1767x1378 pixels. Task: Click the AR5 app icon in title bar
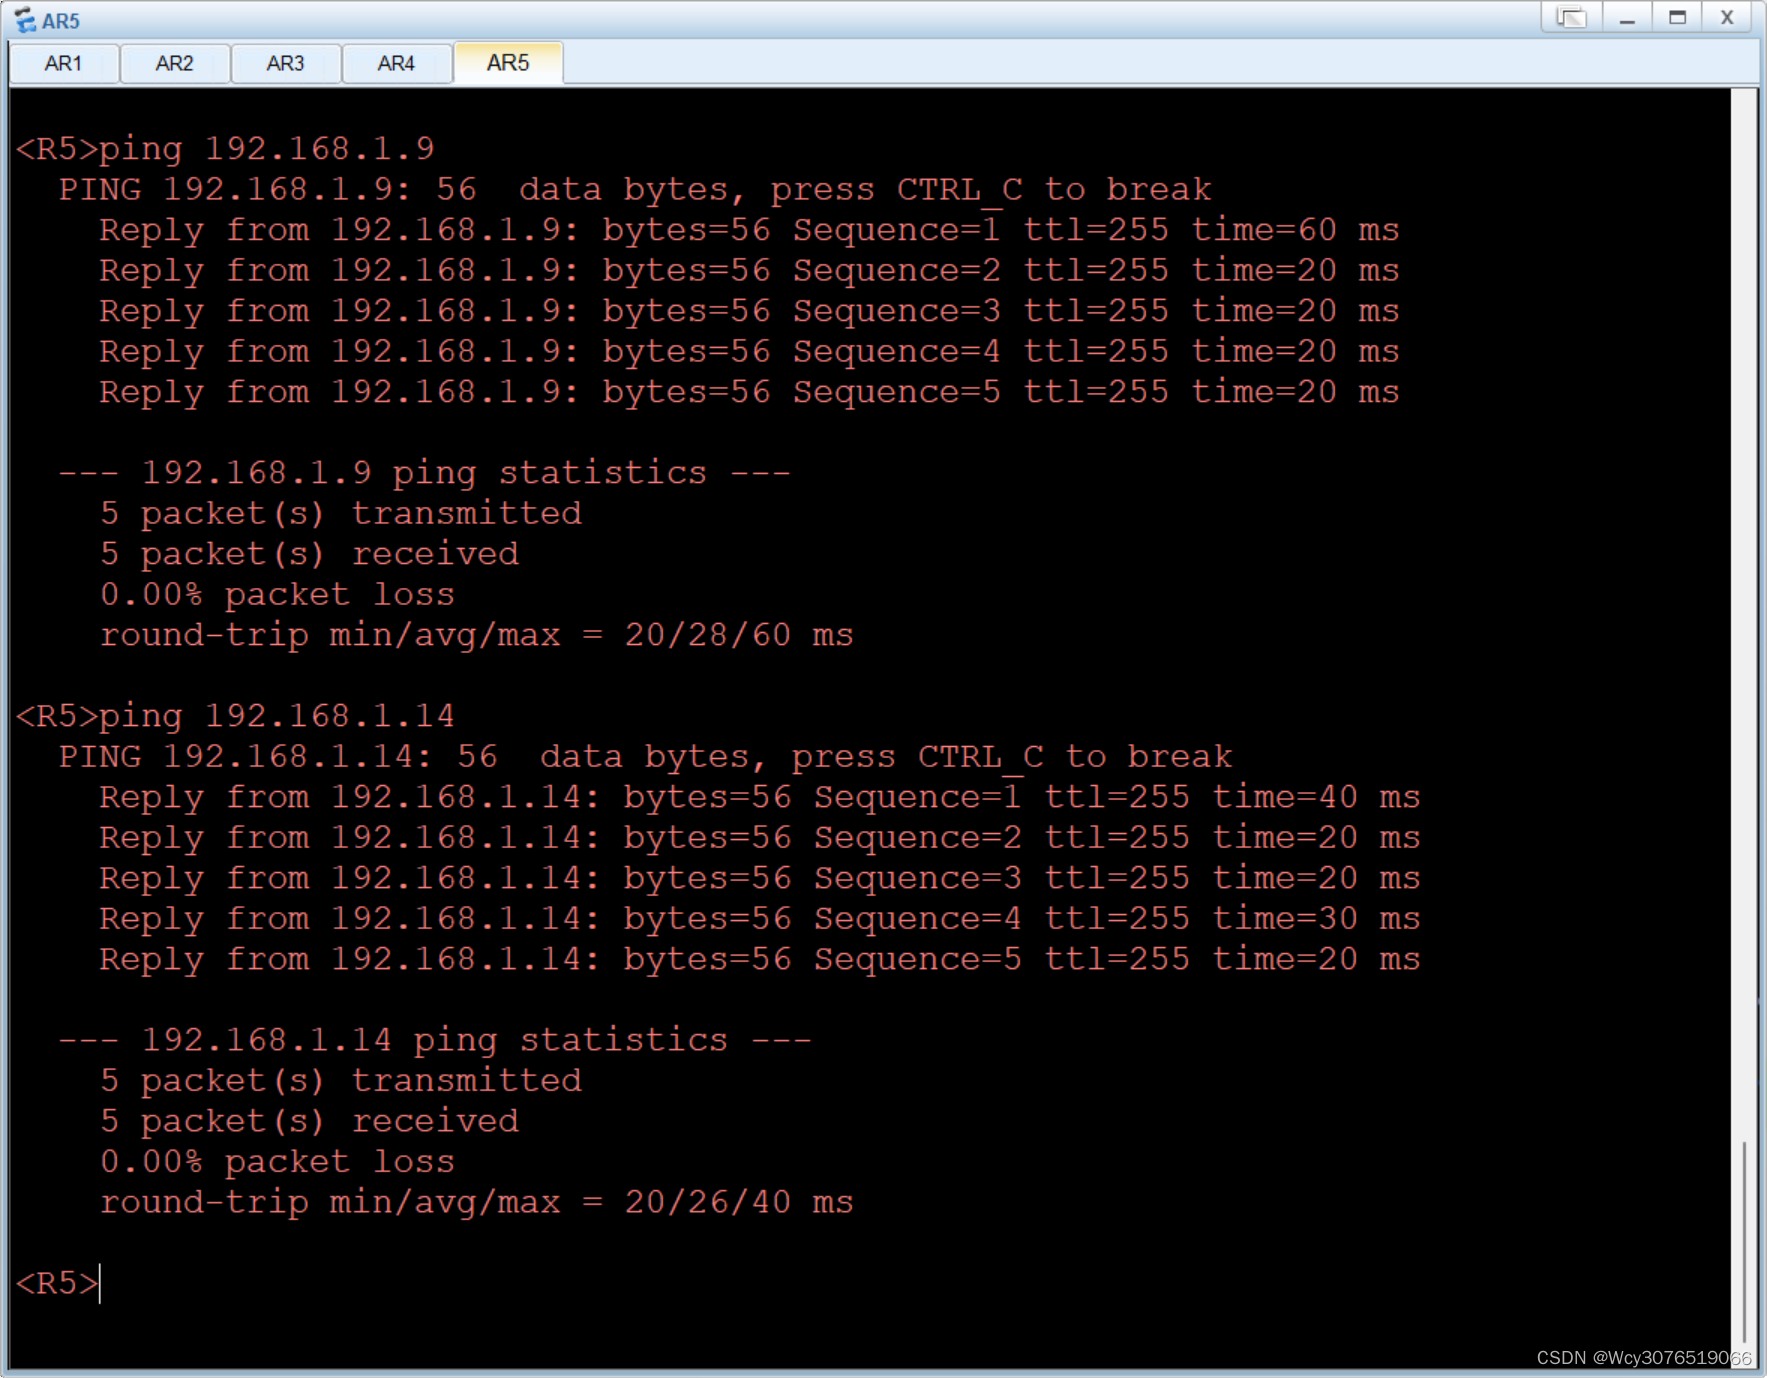tap(25, 20)
